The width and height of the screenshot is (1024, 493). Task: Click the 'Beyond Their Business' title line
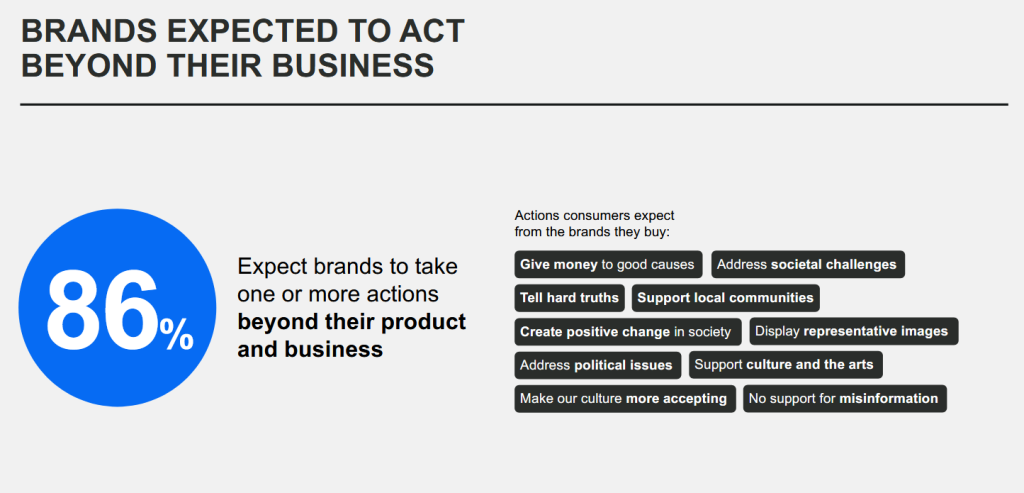228,66
